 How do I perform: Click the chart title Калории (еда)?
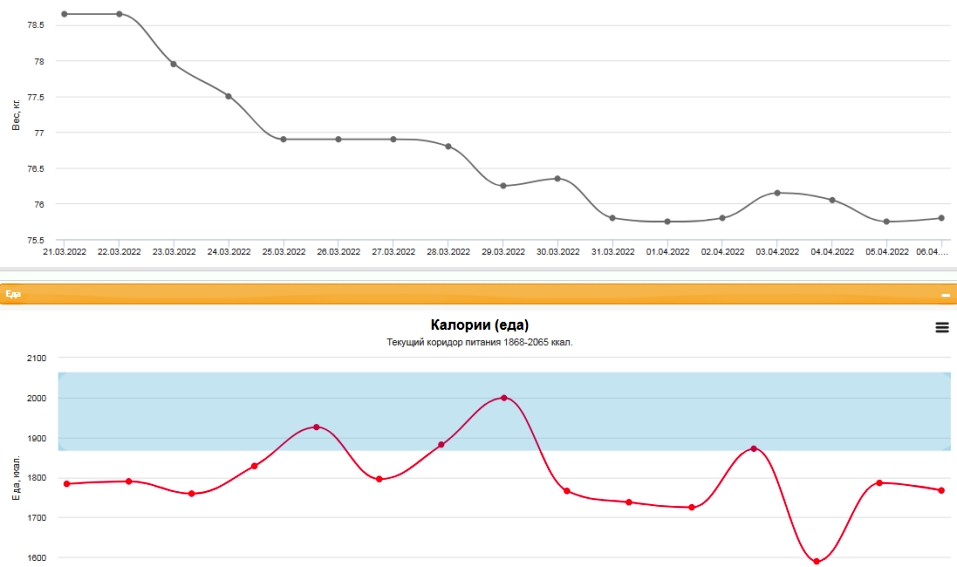coord(480,325)
